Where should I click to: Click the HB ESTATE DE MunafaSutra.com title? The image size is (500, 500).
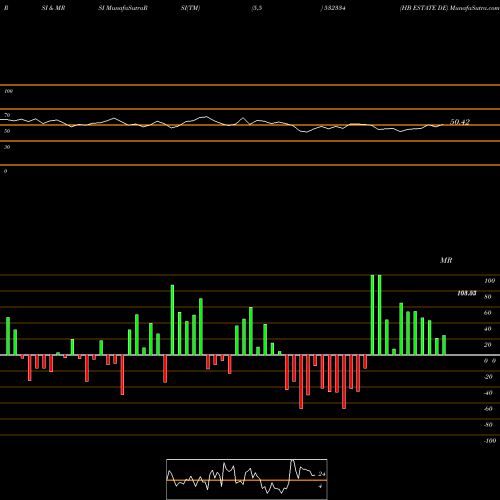(x=450, y=8)
